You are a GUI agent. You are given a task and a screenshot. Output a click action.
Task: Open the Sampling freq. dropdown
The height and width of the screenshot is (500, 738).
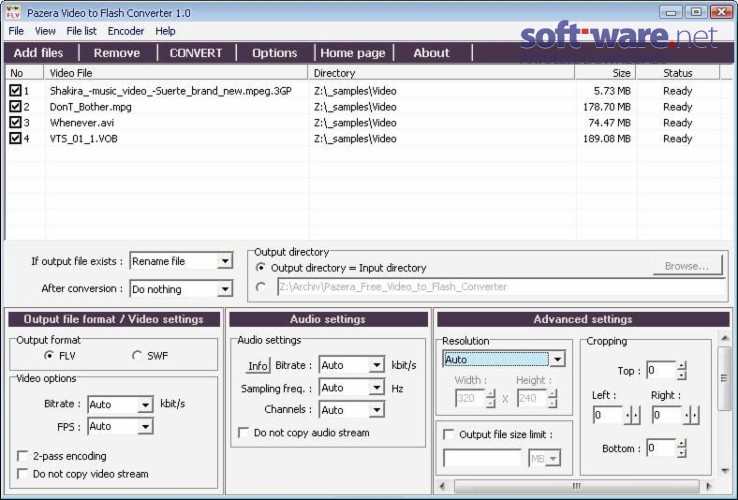point(377,387)
